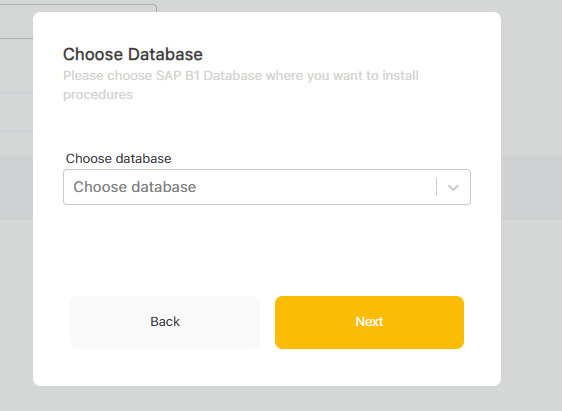562x411 pixels.
Task: Click the SAP B1 Database description text
Action: [241, 85]
